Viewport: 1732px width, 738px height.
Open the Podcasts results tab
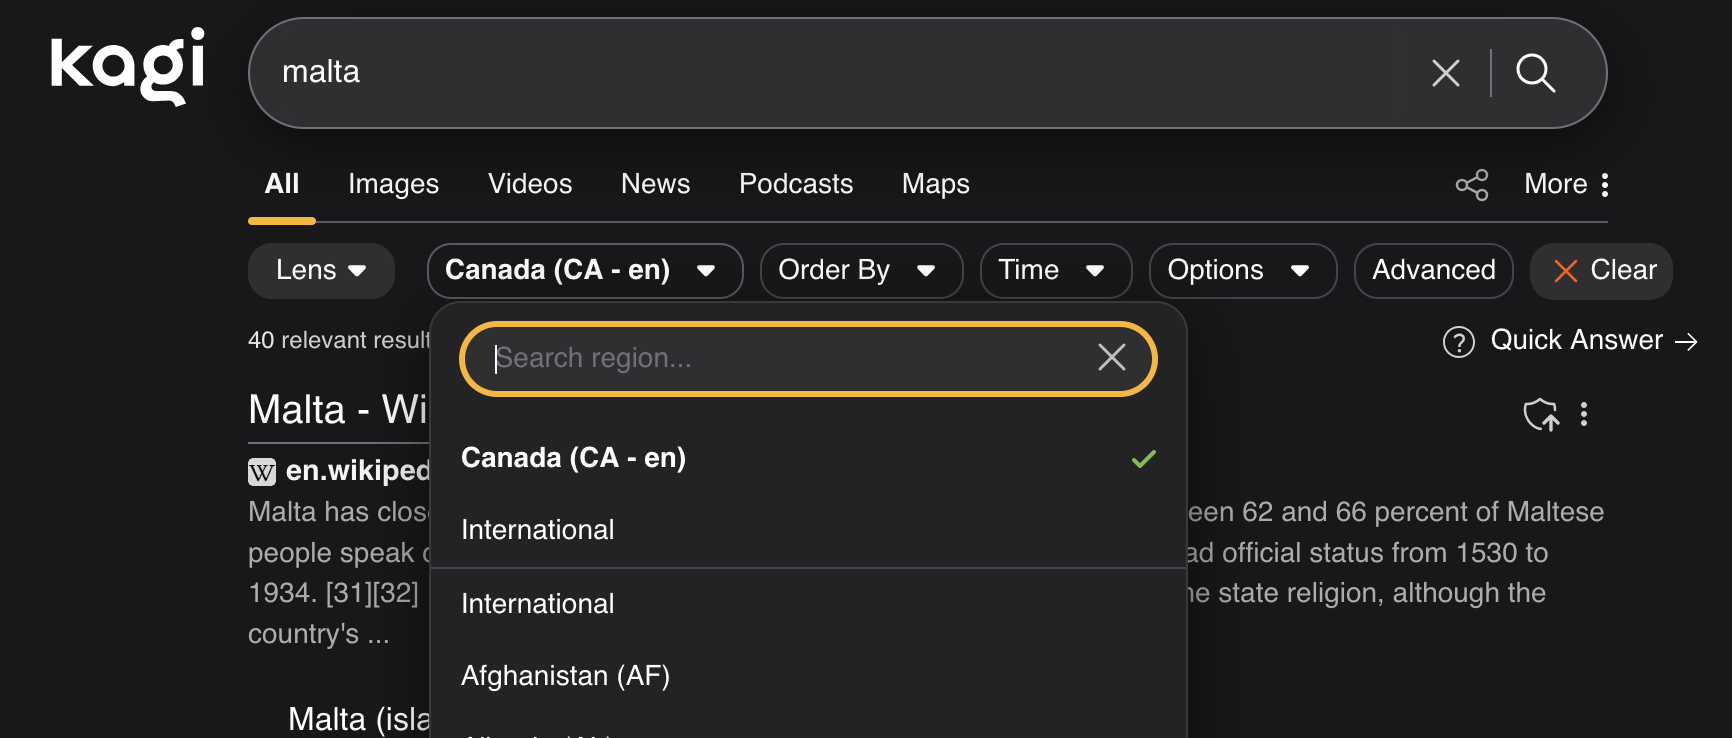[x=795, y=184]
